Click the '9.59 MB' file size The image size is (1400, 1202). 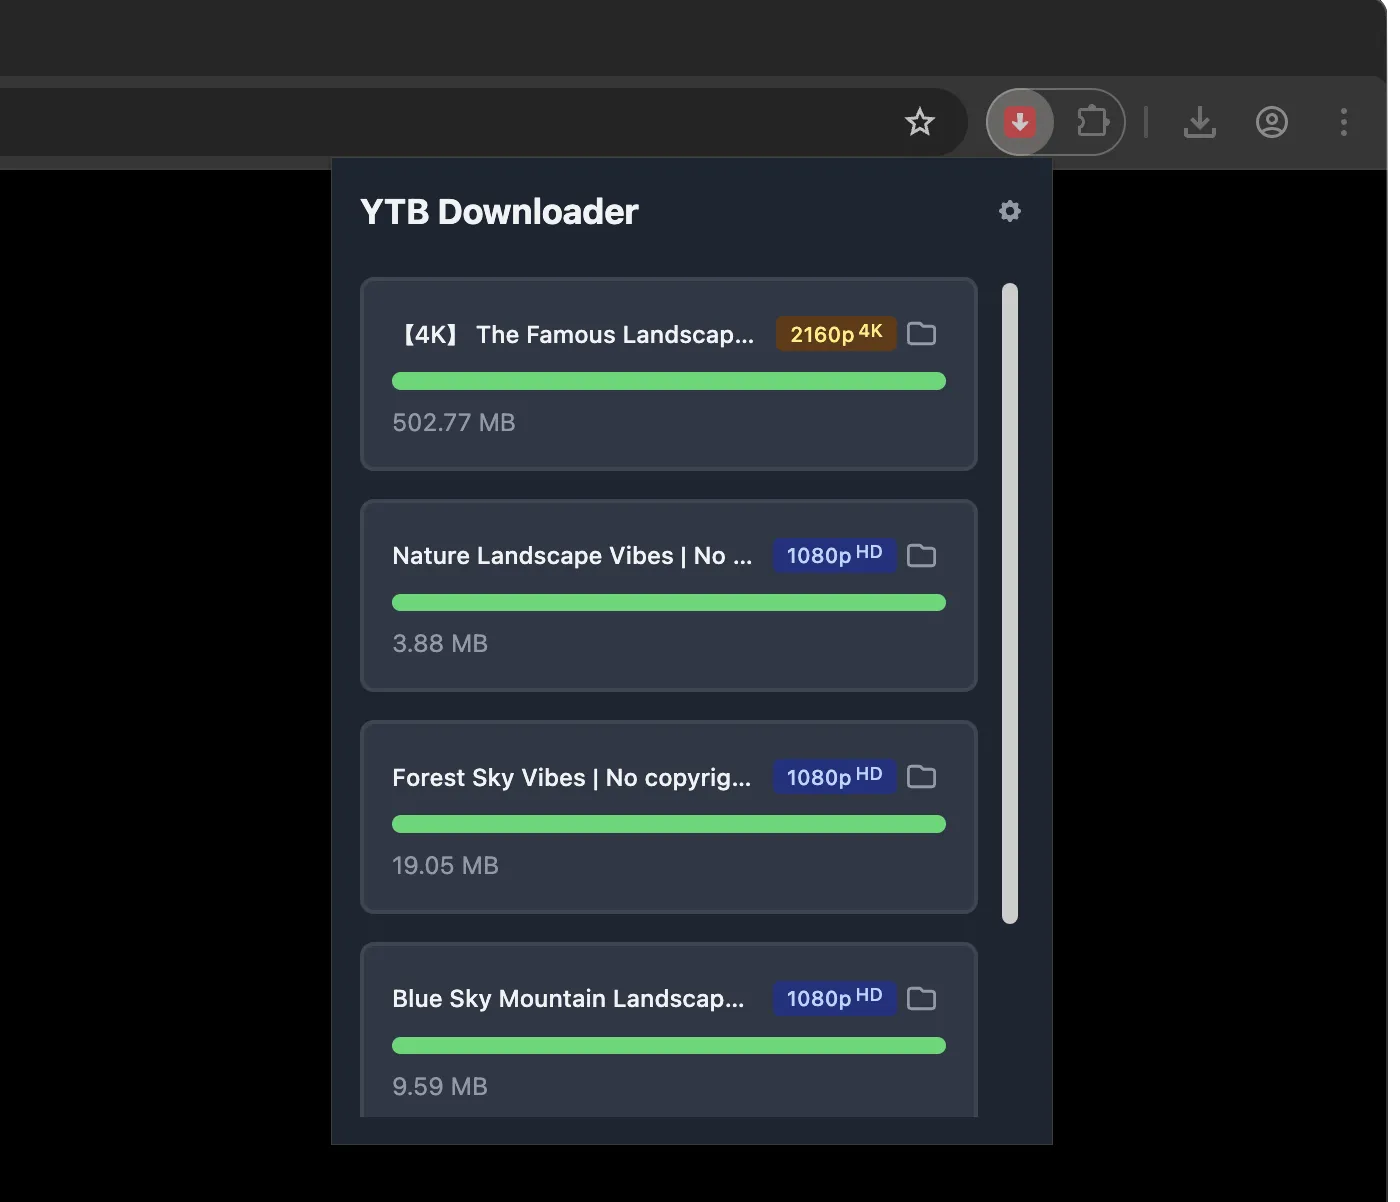pyautogui.click(x=440, y=1086)
